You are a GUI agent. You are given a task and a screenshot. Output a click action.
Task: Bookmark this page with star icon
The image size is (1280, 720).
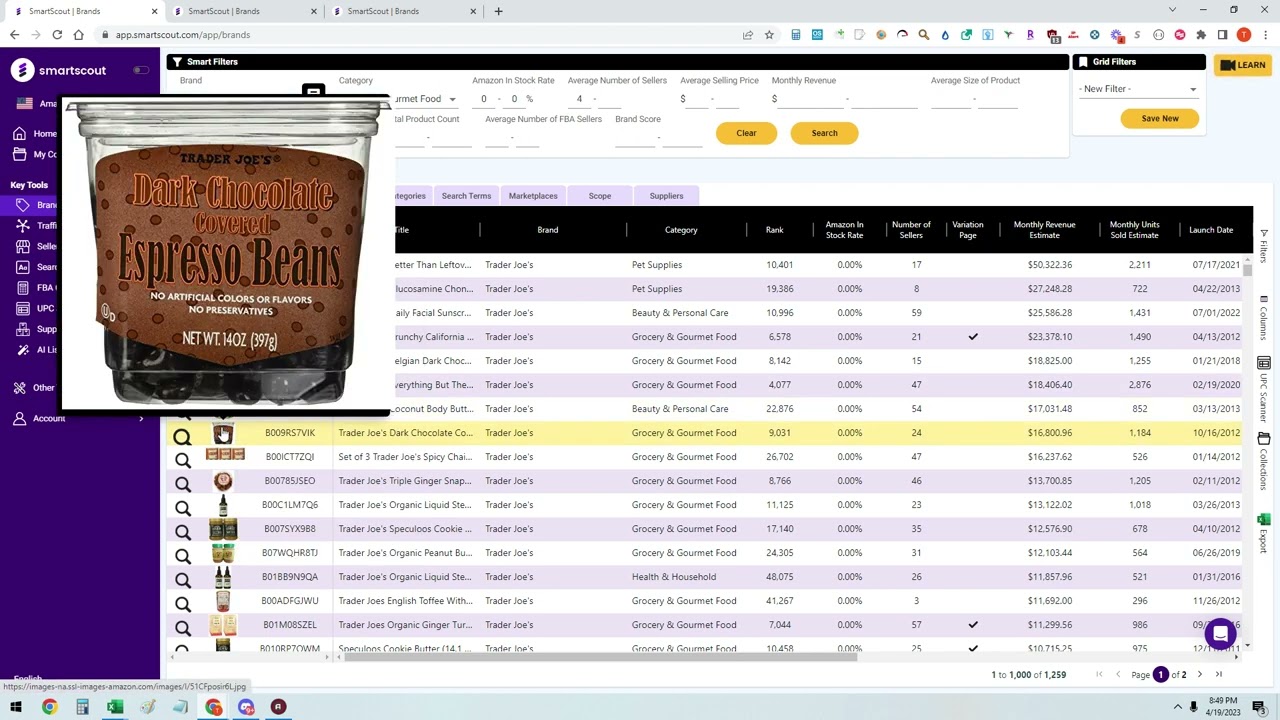pos(769,35)
